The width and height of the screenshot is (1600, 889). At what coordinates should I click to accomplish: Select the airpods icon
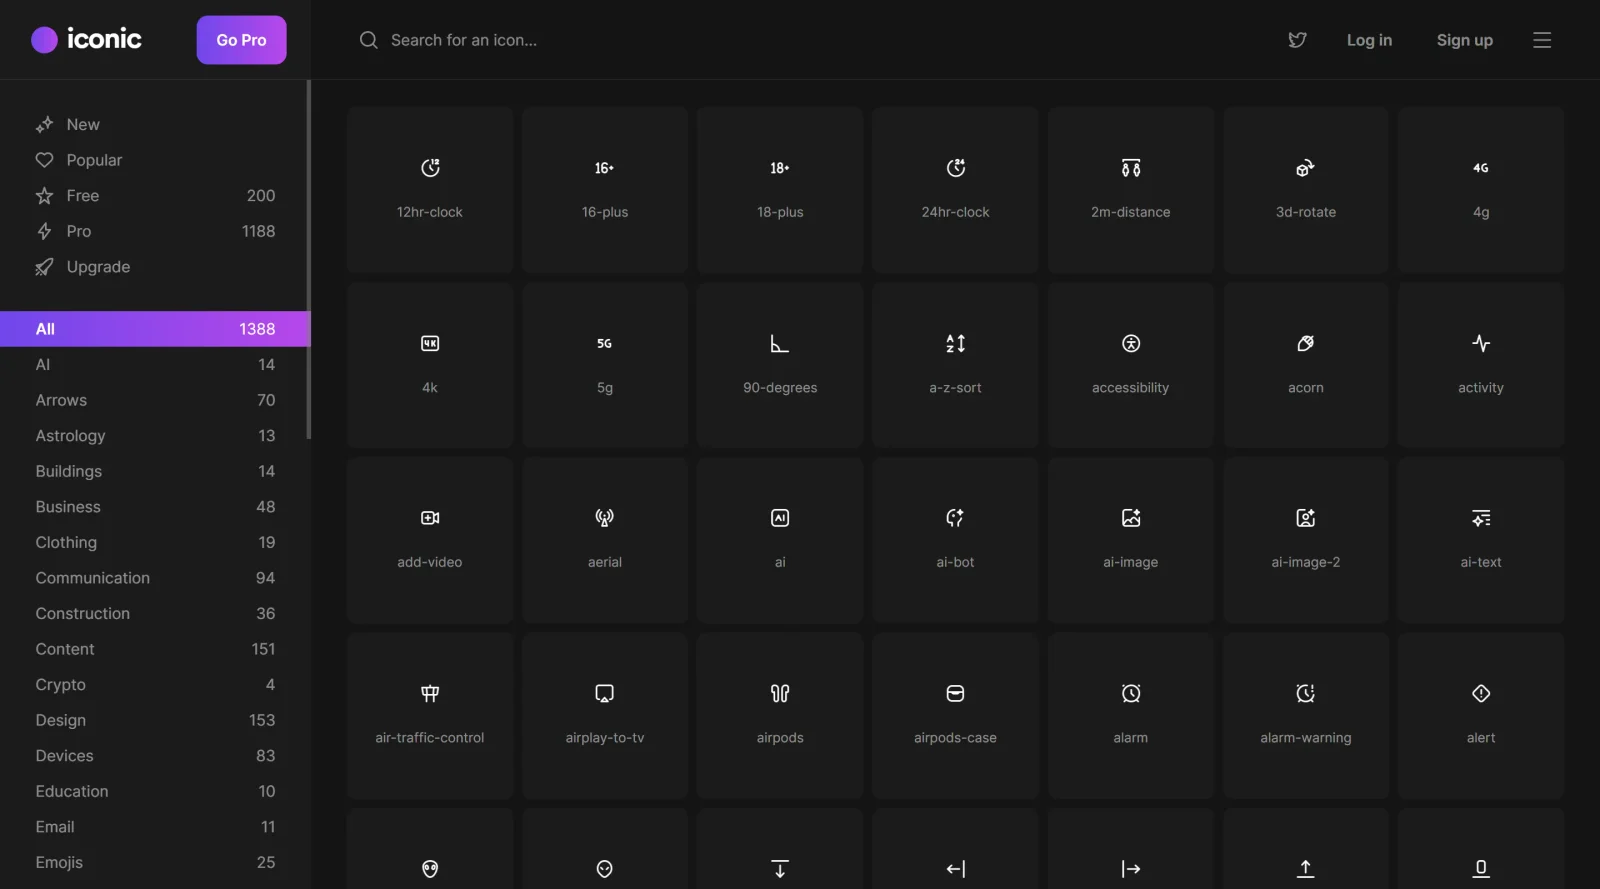[780, 715]
